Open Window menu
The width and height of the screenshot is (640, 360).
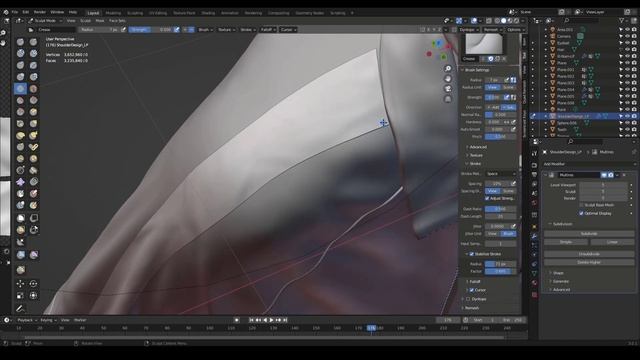click(x=57, y=12)
